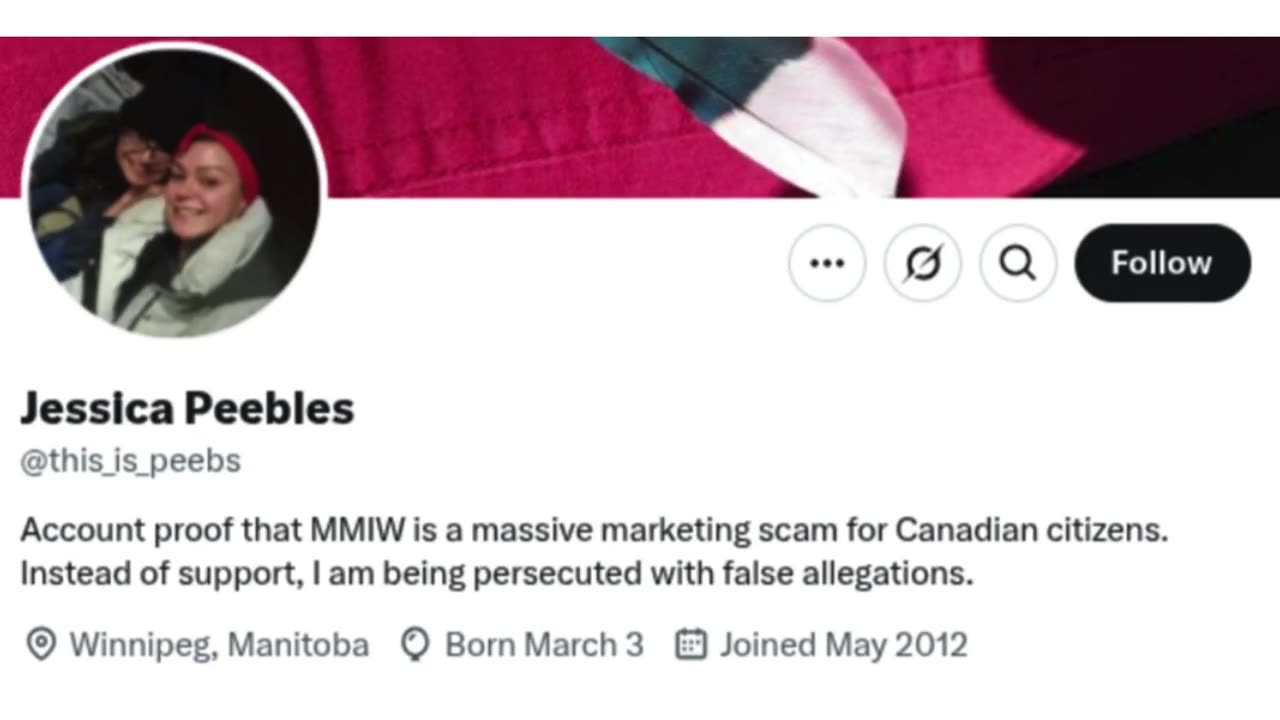Click the Joined May 2012 text
The image size is (1280, 720).
click(843, 645)
